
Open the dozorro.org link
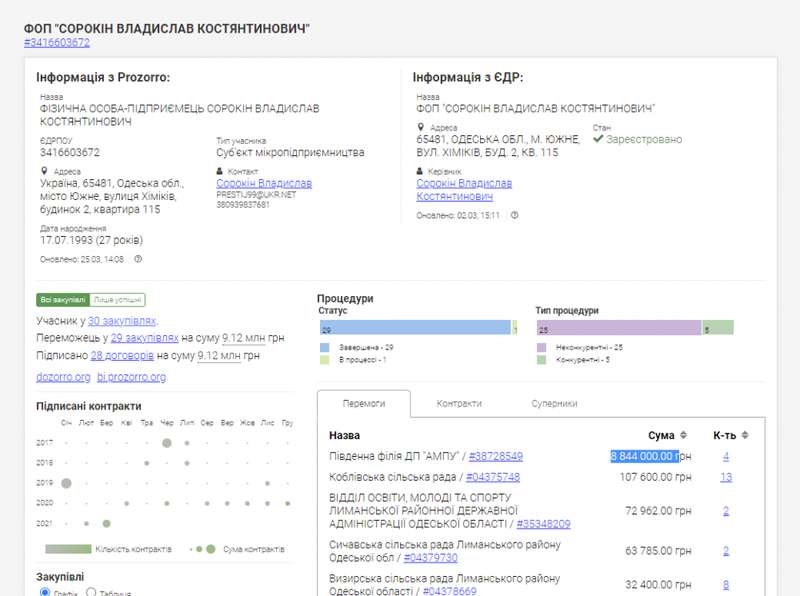[61, 377]
